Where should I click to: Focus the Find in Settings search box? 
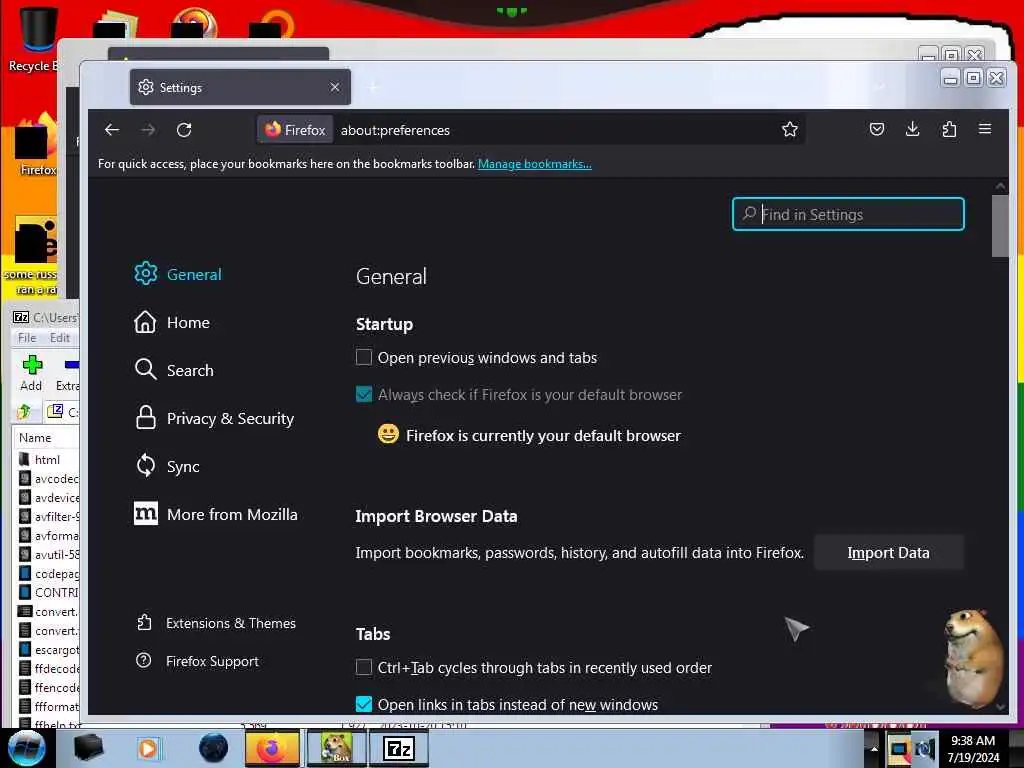(x=848, y=214)
